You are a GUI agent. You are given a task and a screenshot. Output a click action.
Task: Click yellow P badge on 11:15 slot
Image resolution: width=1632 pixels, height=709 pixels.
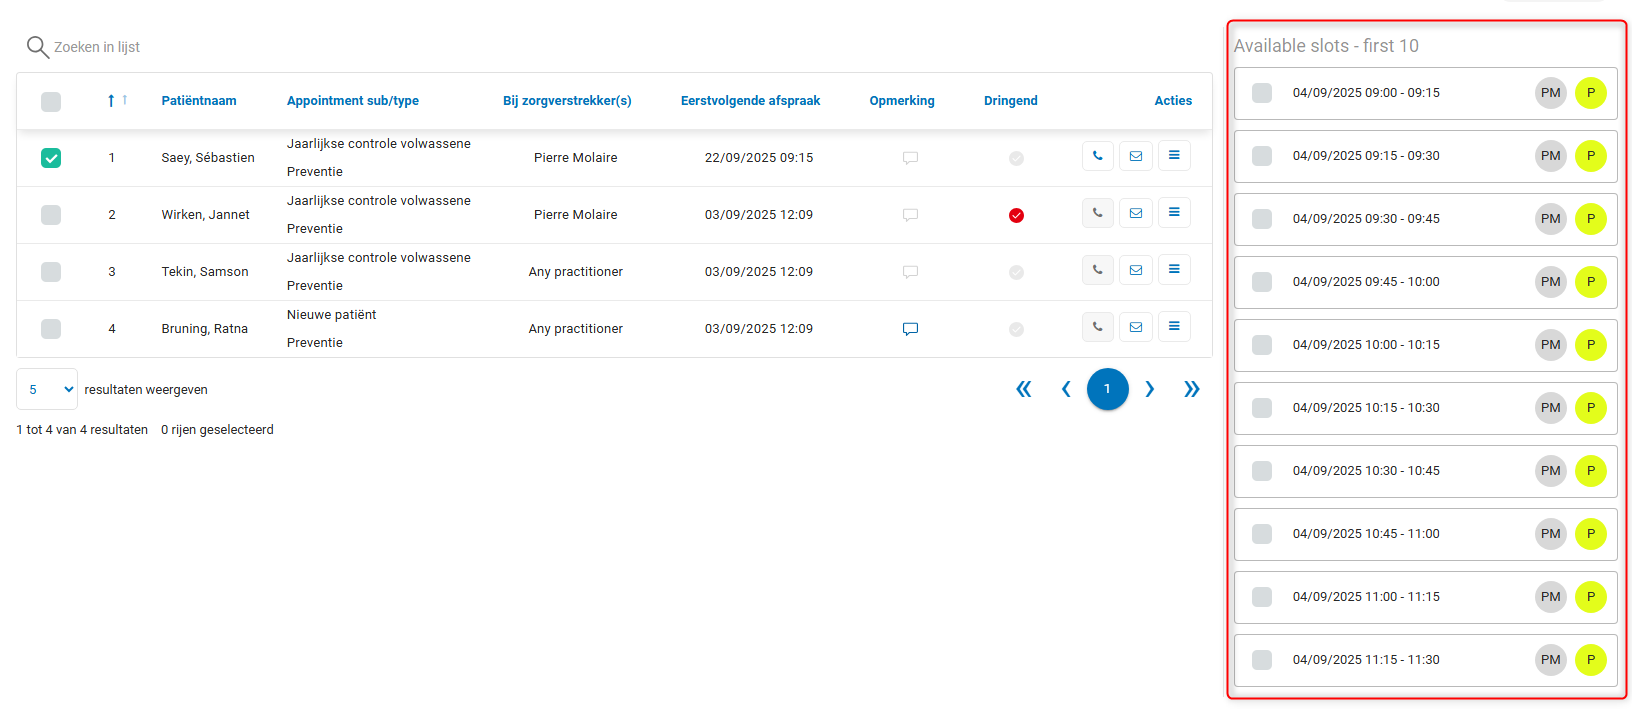pos(1590,660)
